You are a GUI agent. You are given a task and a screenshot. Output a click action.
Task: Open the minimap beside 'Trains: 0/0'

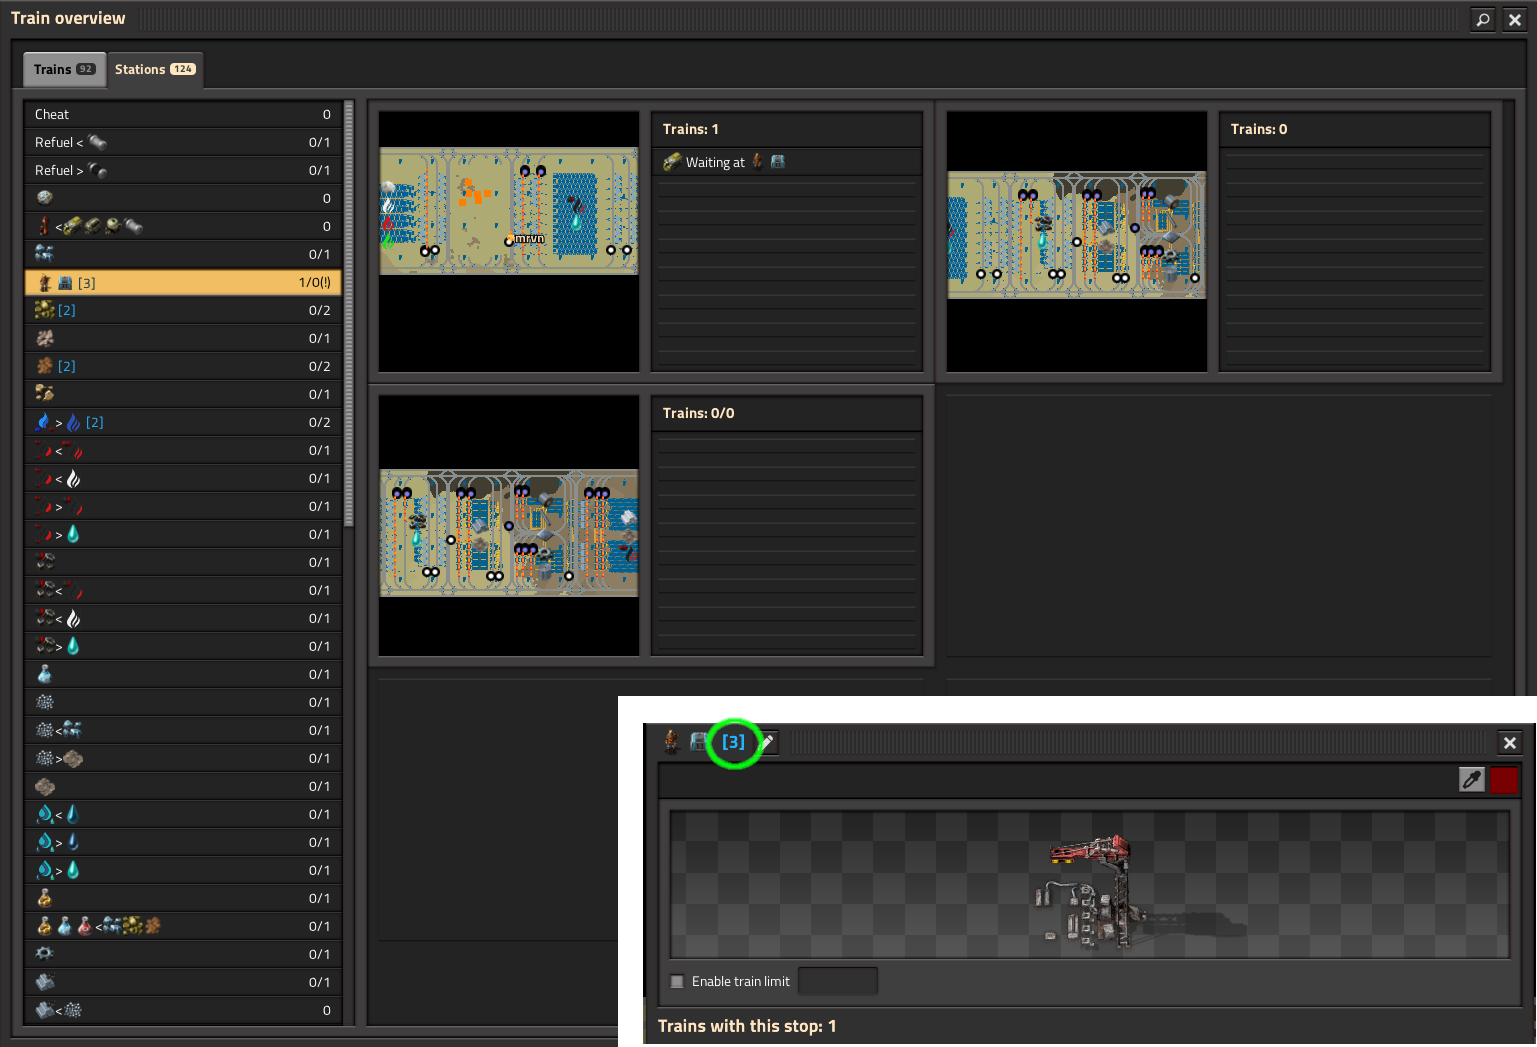click(x=509, y=525)
